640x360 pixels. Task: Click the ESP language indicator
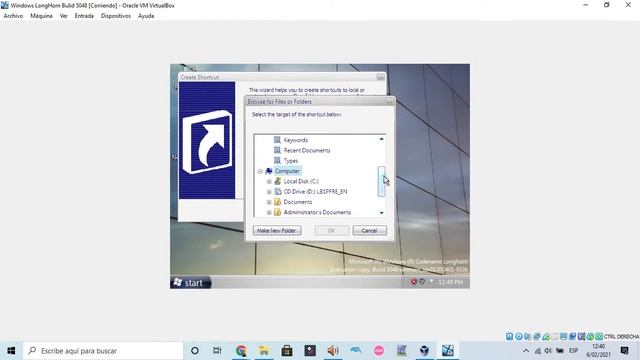[573, 351]
